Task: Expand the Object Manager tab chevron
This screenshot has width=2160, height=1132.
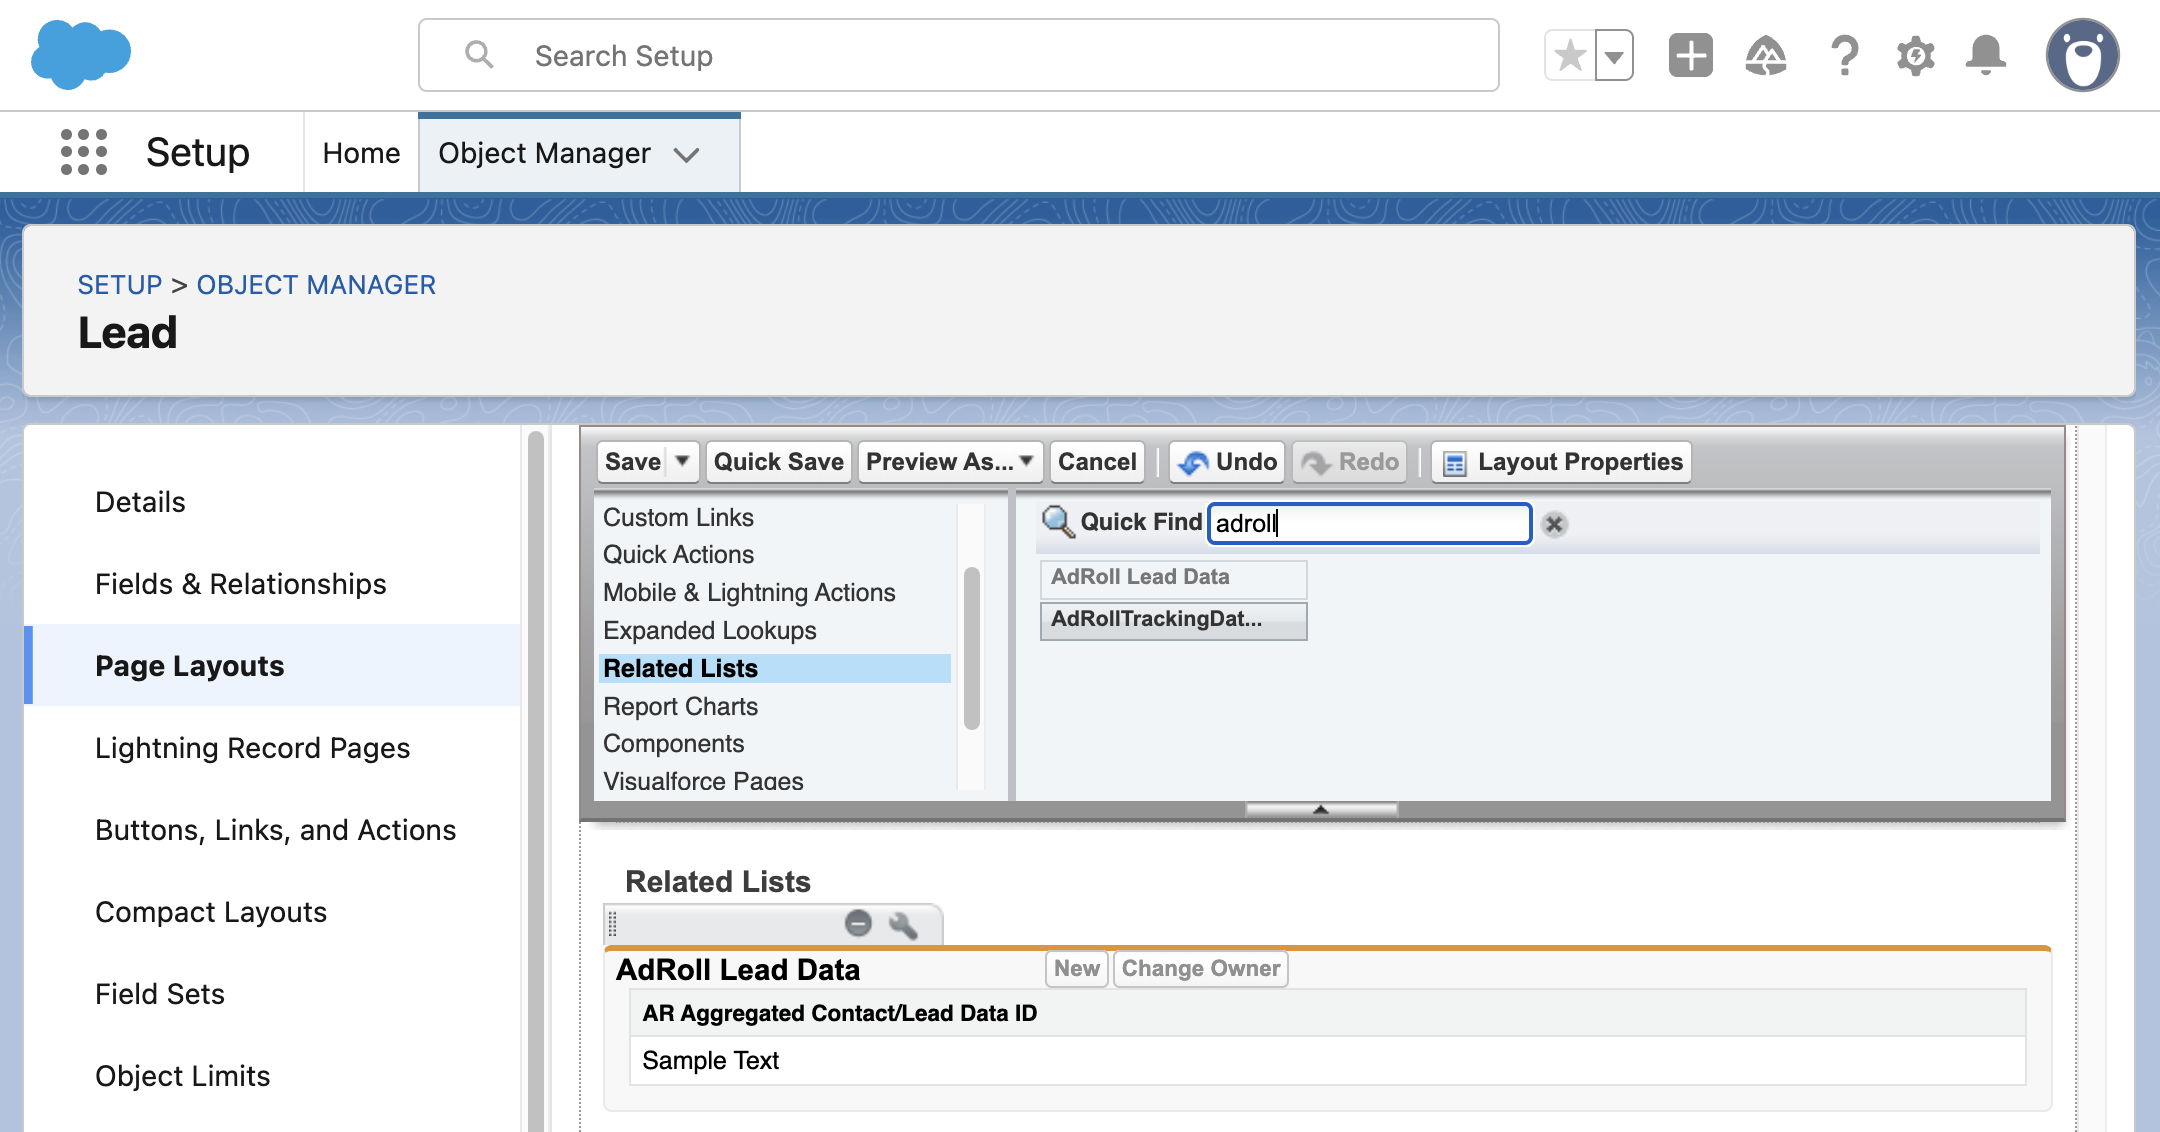Action: tap(686, 155)
